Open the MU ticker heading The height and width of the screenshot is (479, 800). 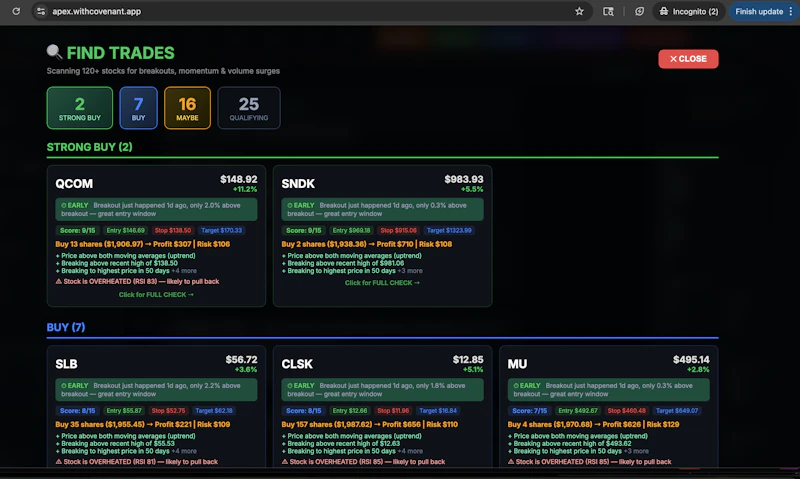(x=517, y=364)
